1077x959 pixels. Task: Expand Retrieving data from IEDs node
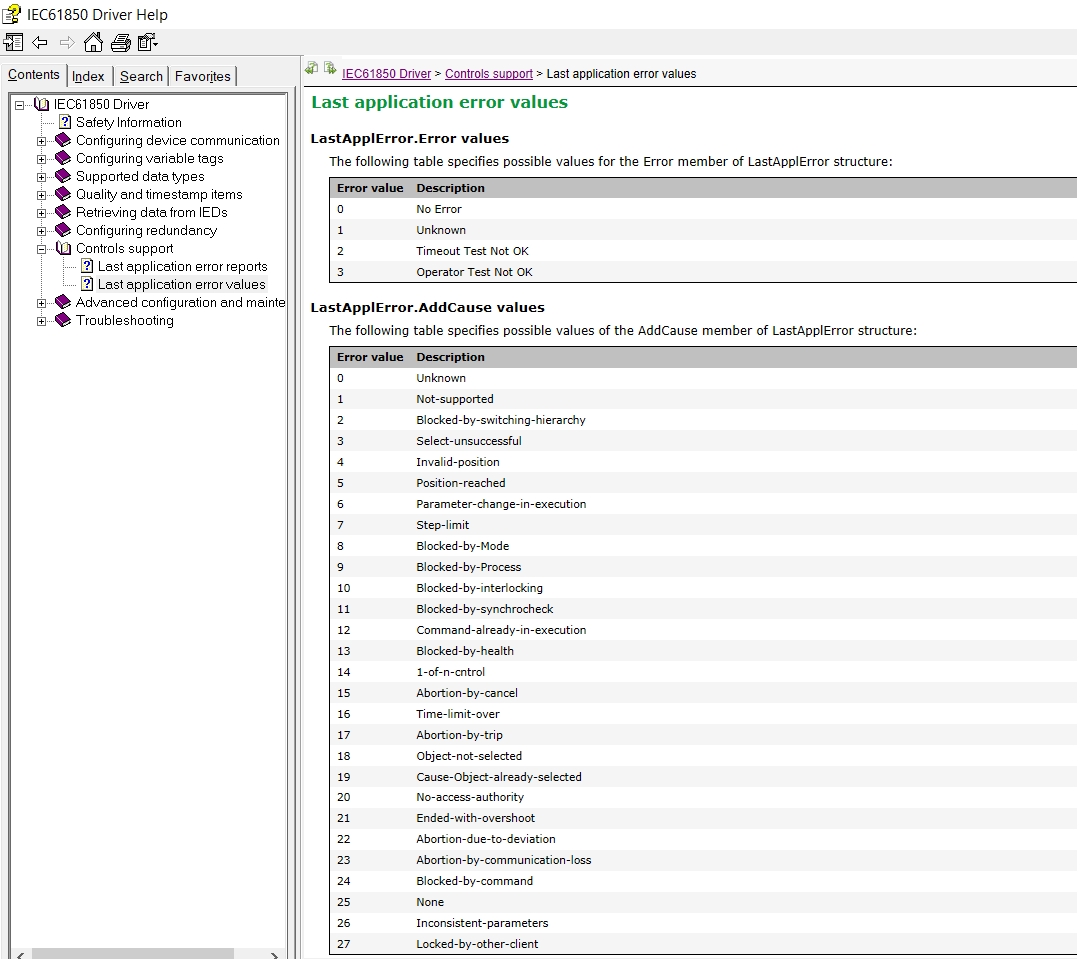coord(41,213)
